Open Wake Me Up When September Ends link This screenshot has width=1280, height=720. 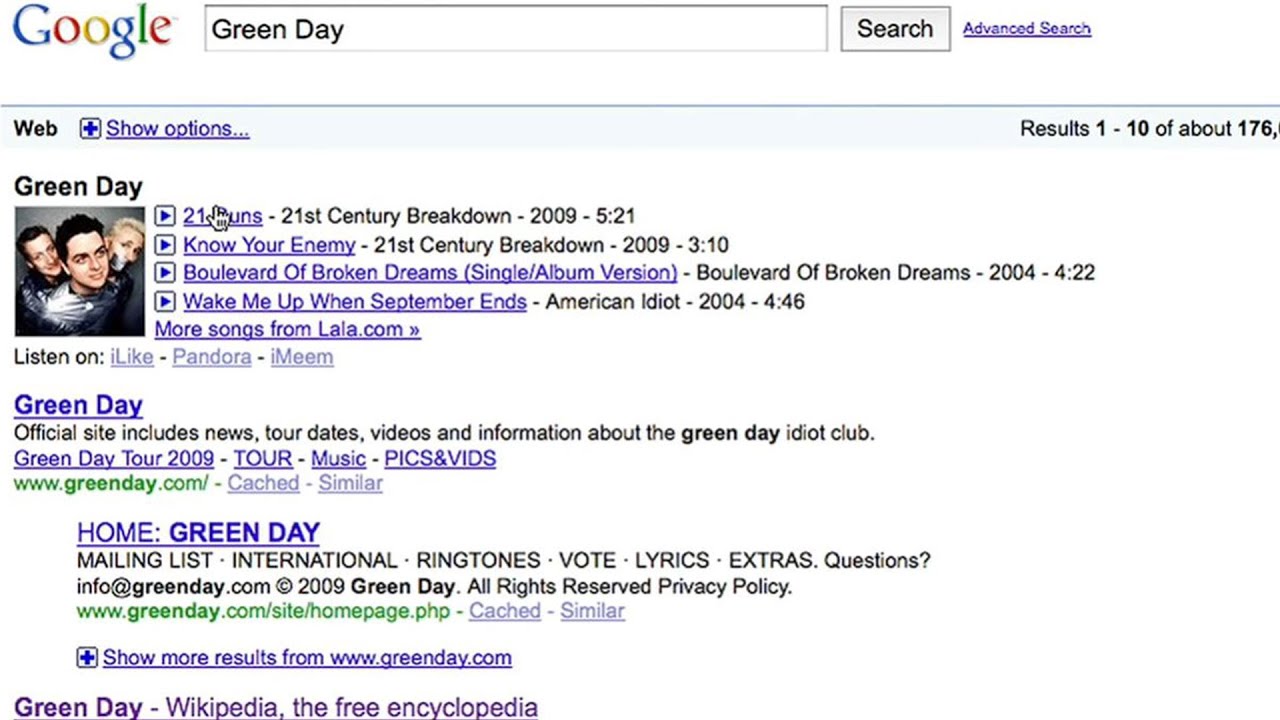click(355, 301)
